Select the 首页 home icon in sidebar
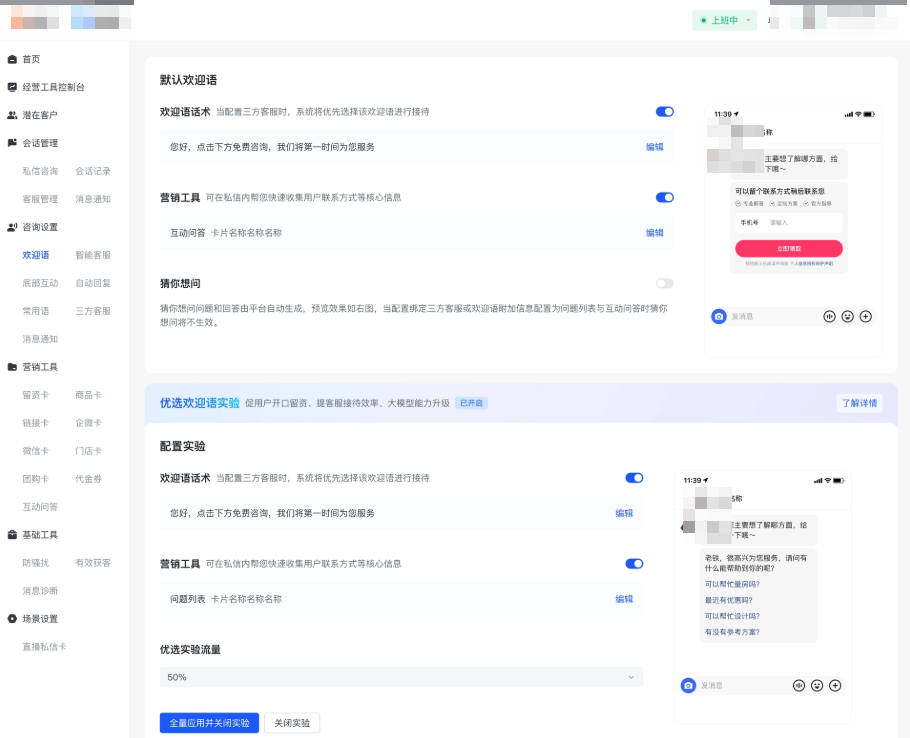The width and height of the screenshot is (910, 738). tap(10, 59)
